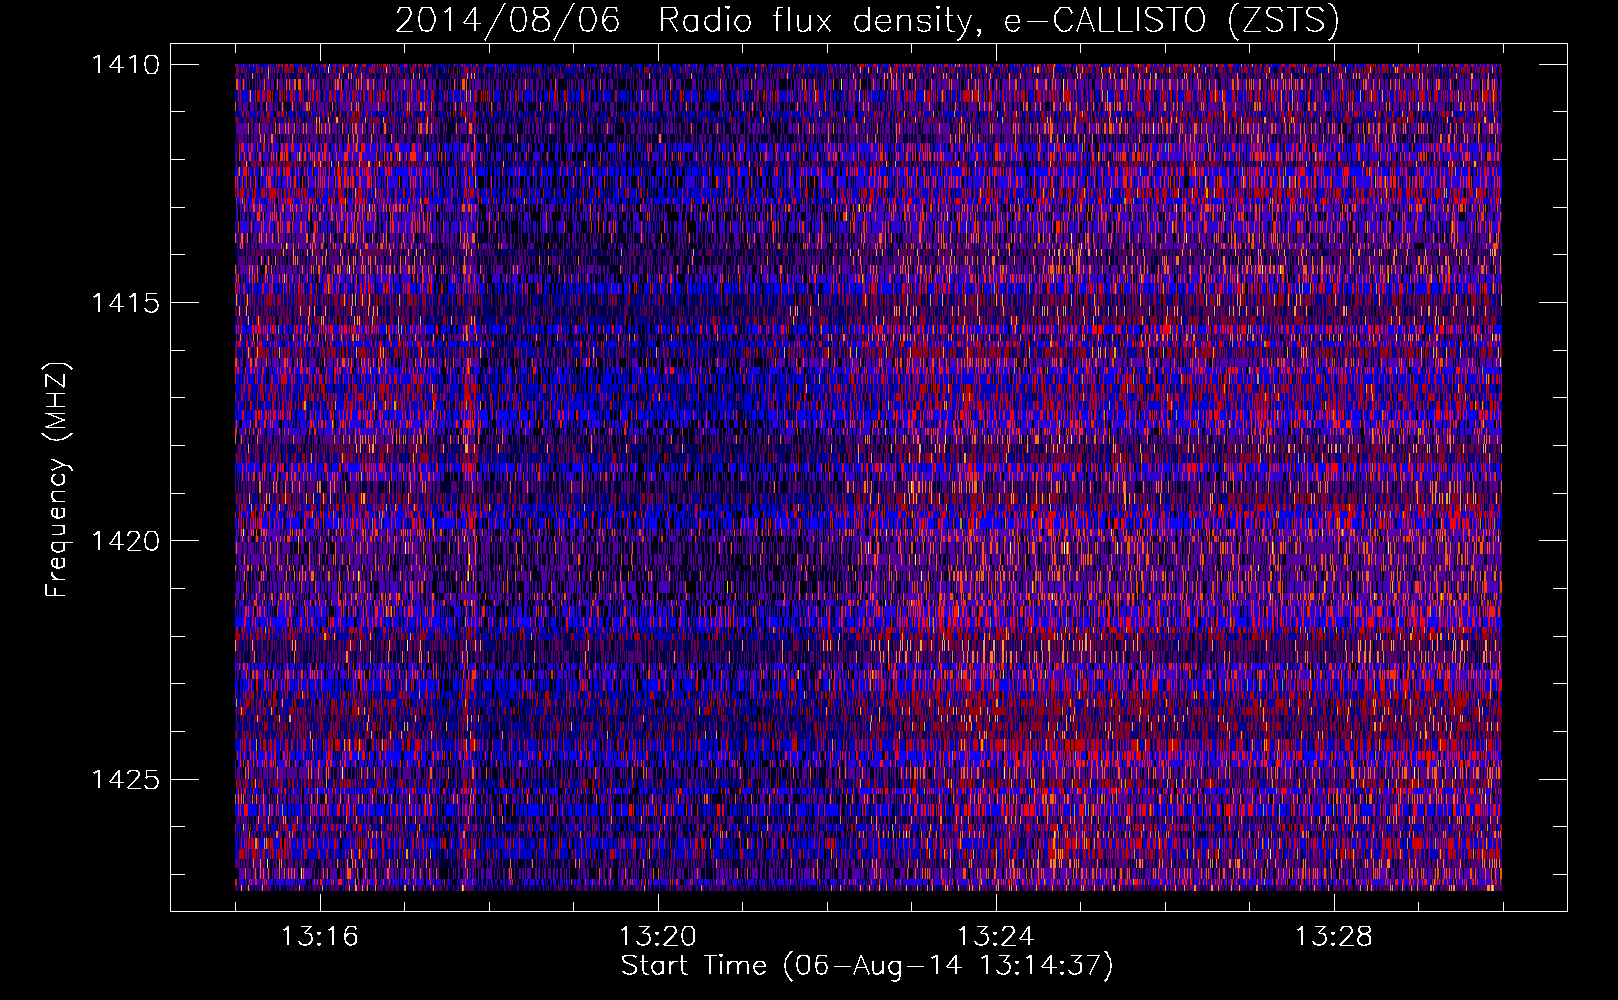Click the 13:20 time axis label
This screenshot has height=1000, width=1618.
point(657,936)
